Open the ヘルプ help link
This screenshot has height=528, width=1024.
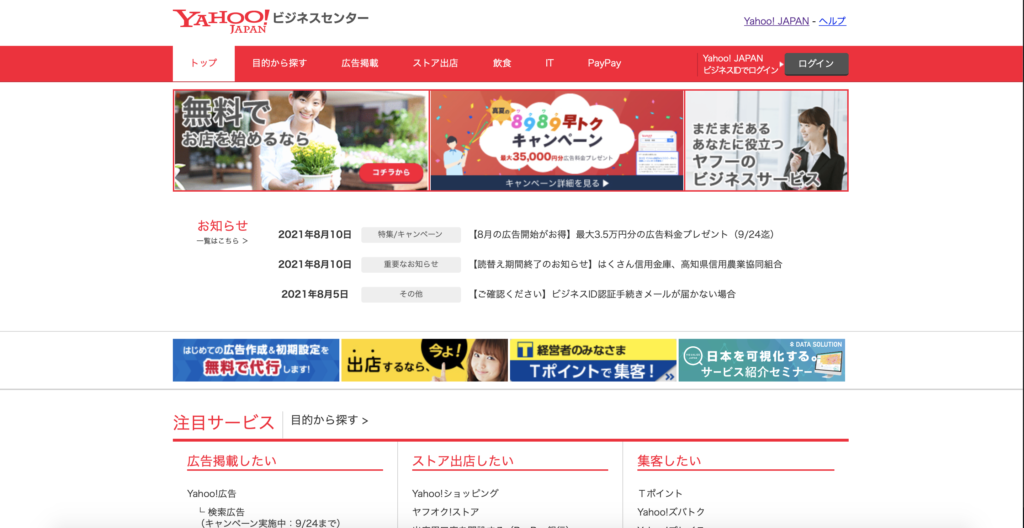coord(832,21)
